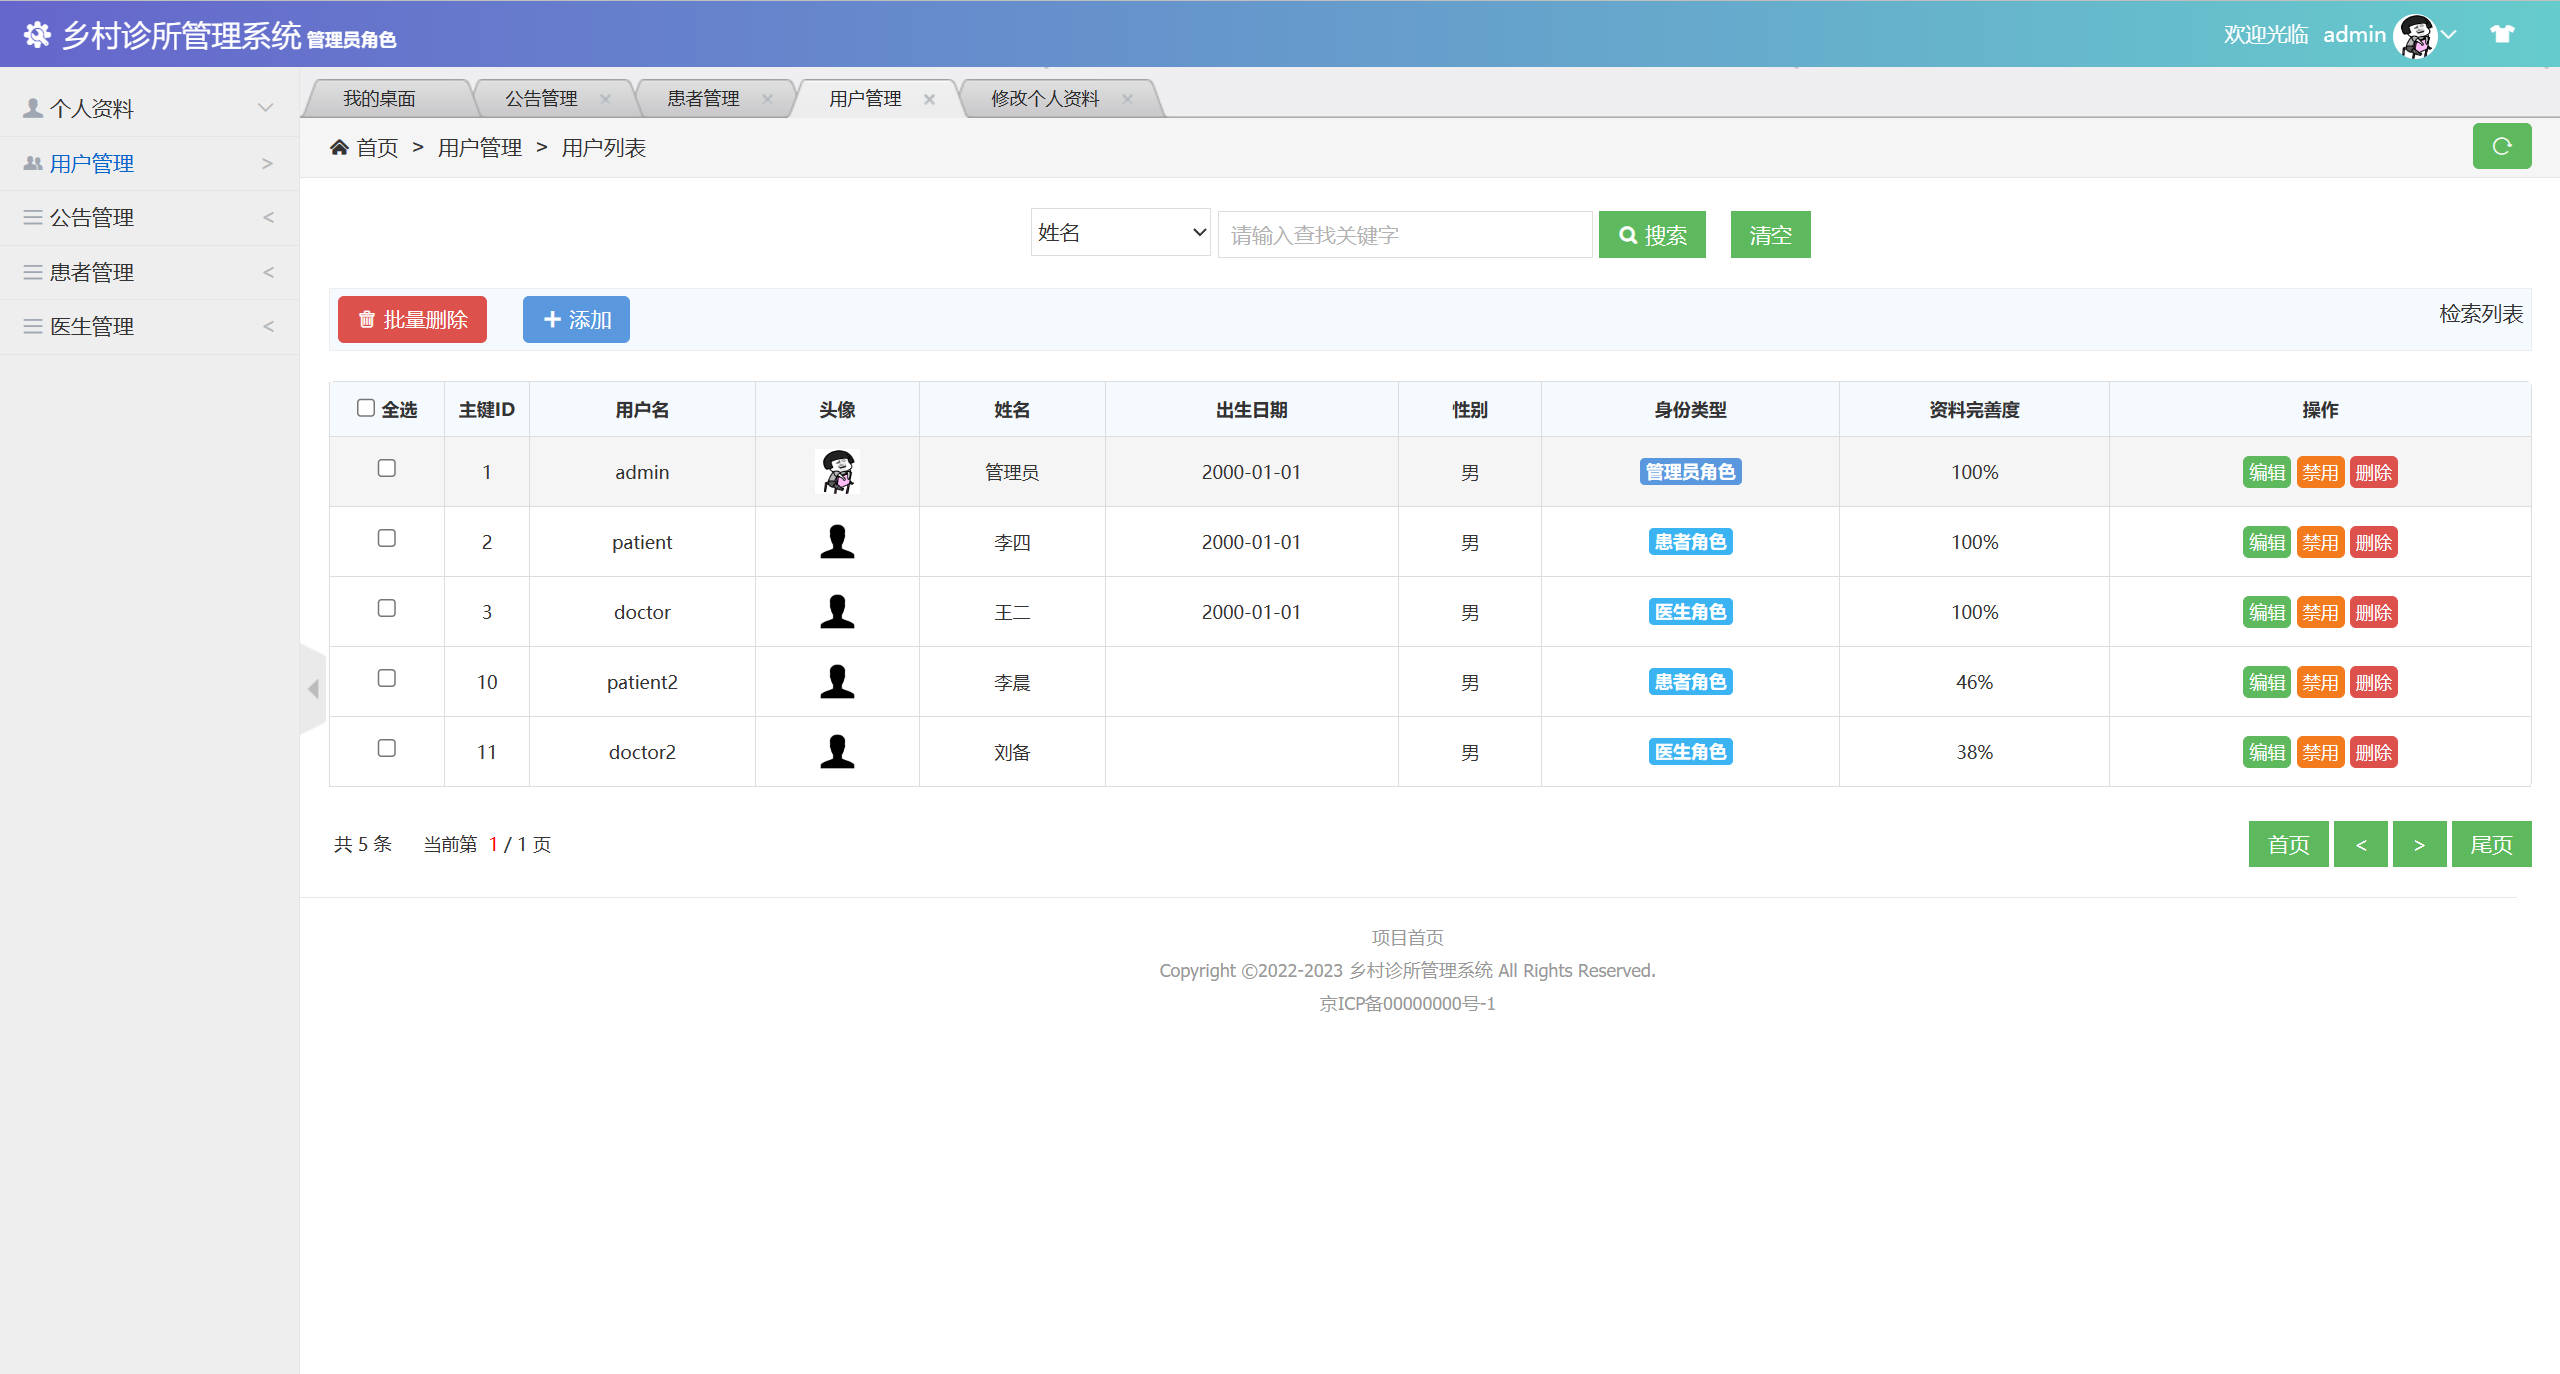Click the admin avatar in the header
The height and width of the screenshot is (1374, 2560).
(2417, 33)
